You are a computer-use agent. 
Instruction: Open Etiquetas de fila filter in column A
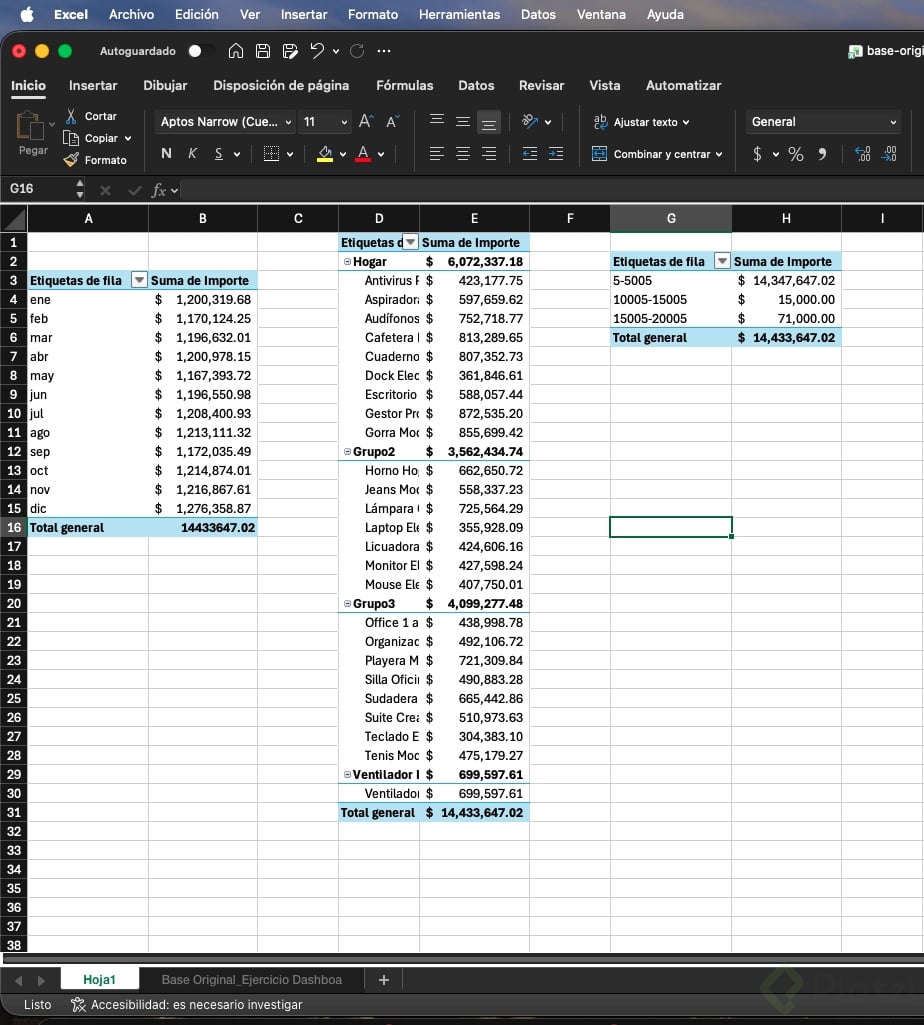139,281
